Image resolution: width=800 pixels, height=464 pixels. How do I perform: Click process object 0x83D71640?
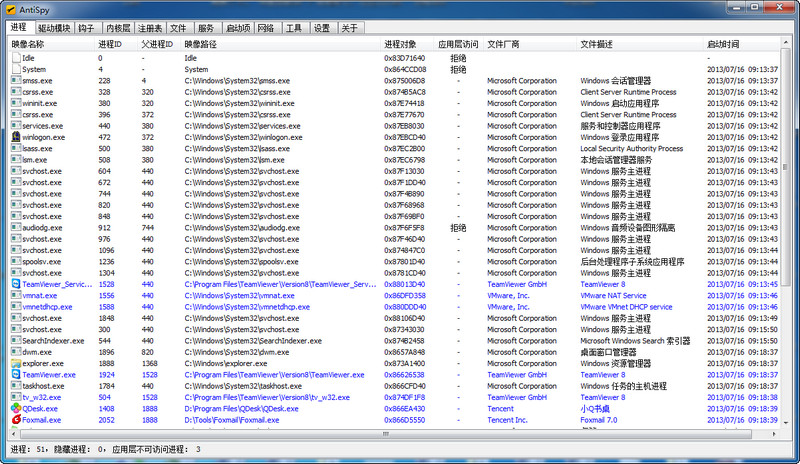point(405,58)
